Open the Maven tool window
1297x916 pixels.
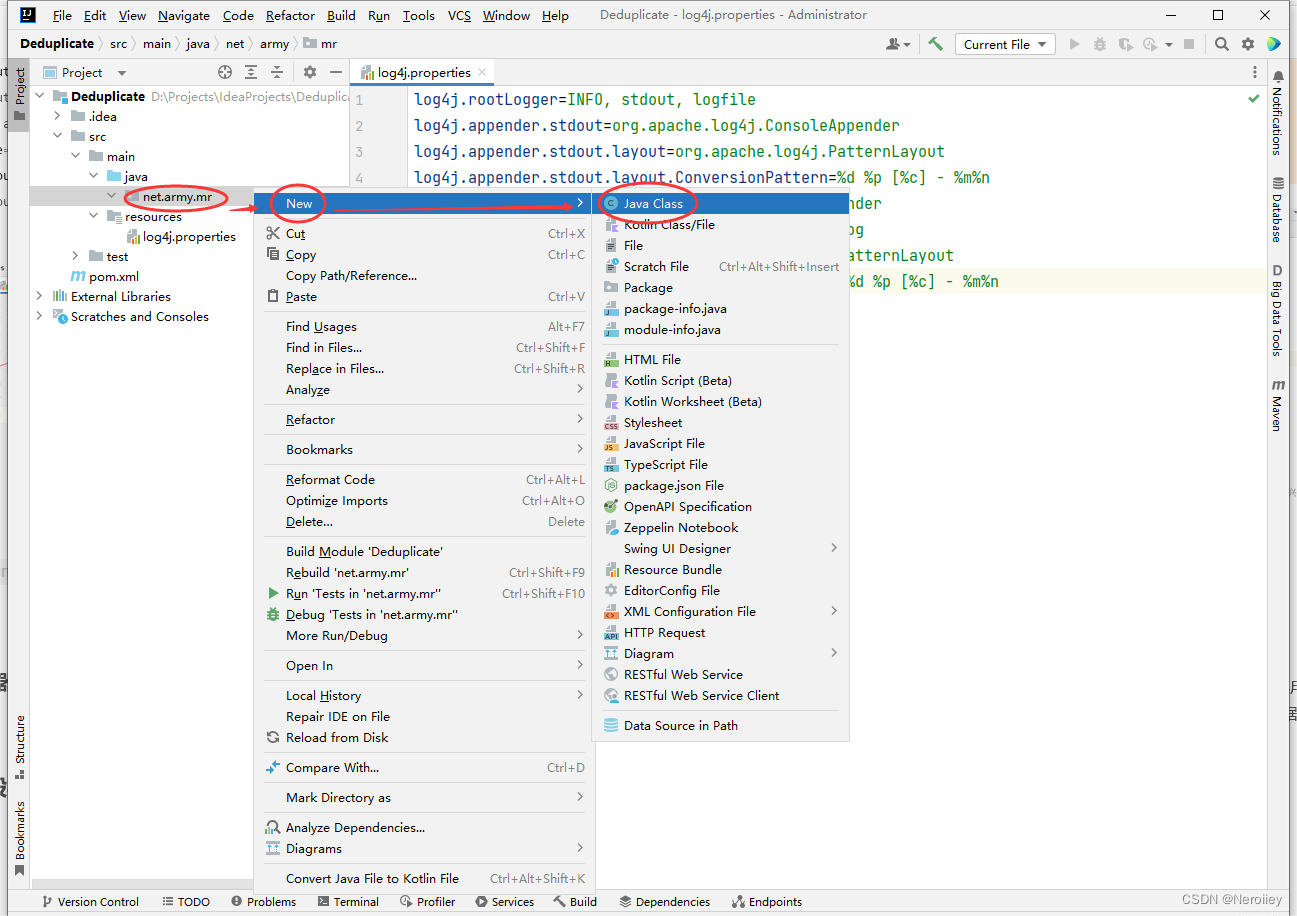pos(1278,404)
